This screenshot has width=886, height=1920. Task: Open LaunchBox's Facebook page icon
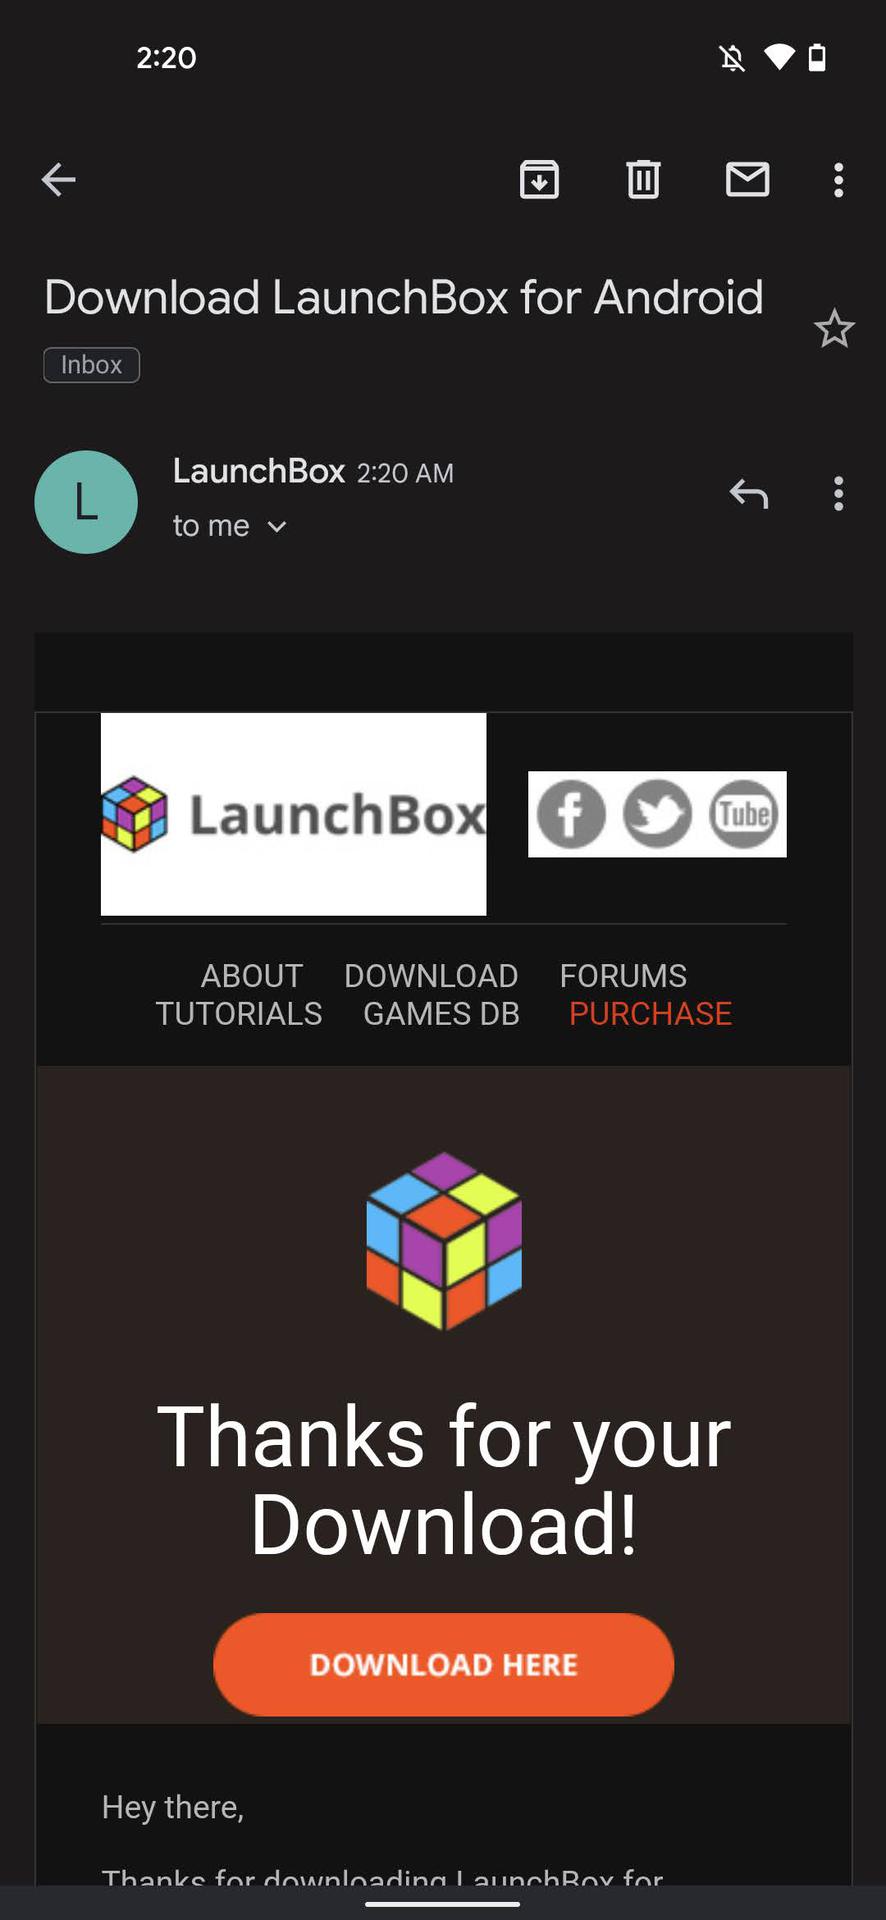[571, 814]
